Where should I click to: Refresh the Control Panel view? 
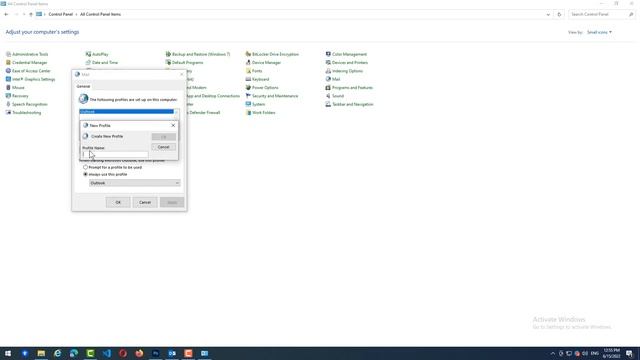[x=559, y=14]
